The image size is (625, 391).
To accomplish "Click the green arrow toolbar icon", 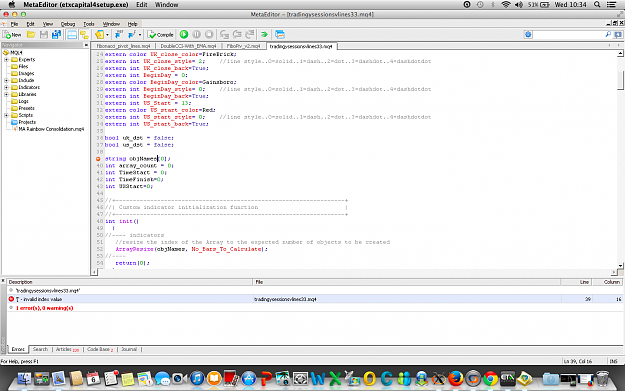I will pos(264,35).
